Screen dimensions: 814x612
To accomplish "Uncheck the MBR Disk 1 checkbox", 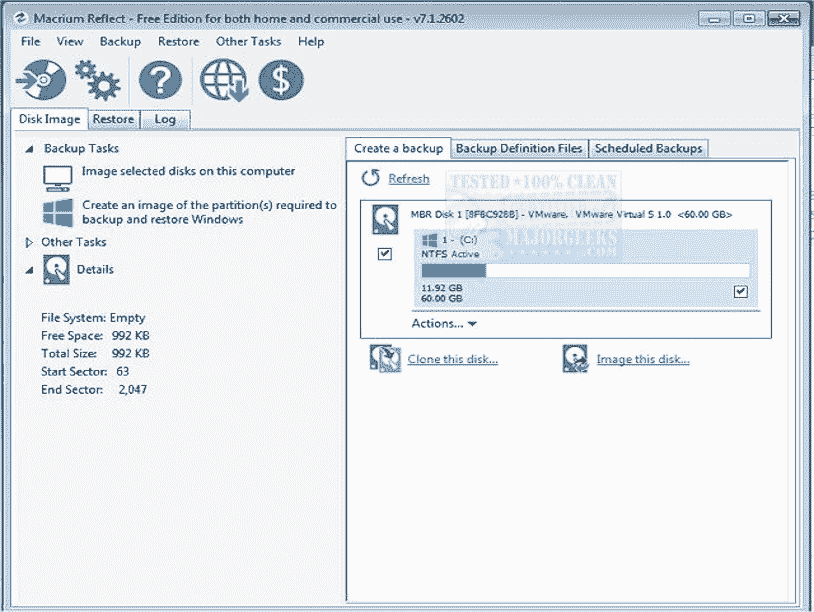I will pos(383,254).
